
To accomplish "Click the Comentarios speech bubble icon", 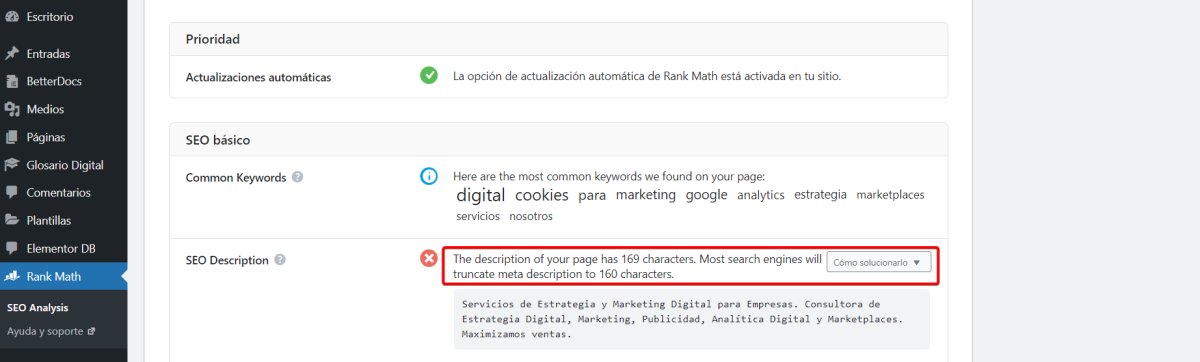I will (x=12, y=192).
